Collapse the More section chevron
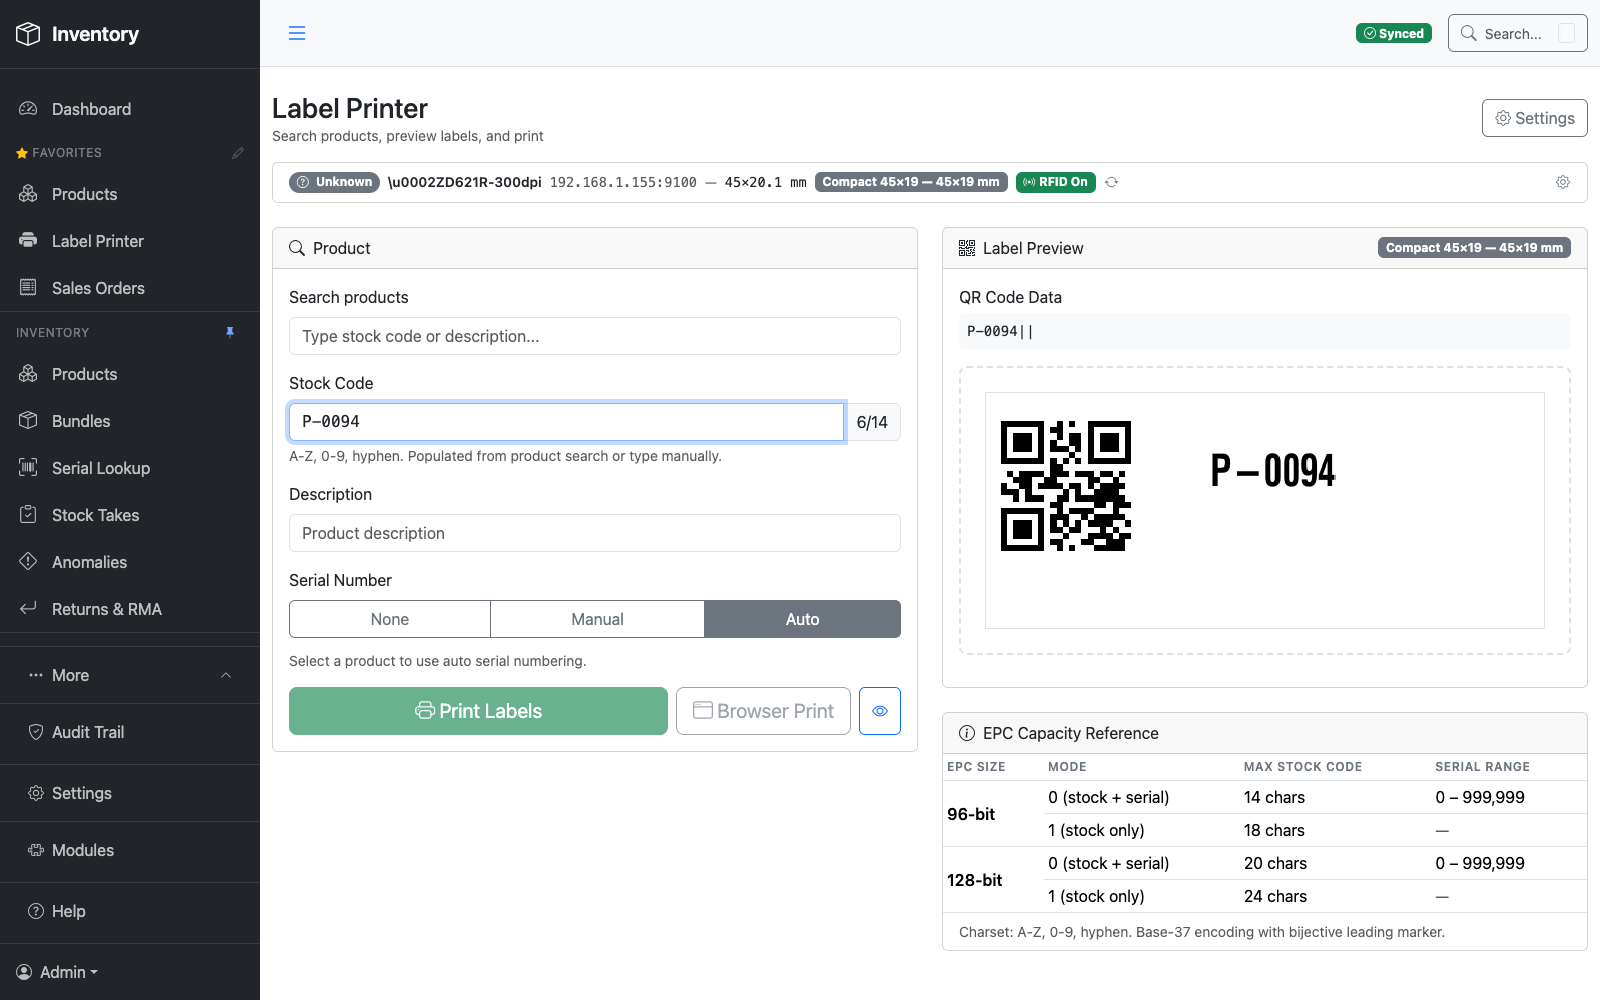Viewport: 1600px width, 1000px height. (x=226, y=675)
